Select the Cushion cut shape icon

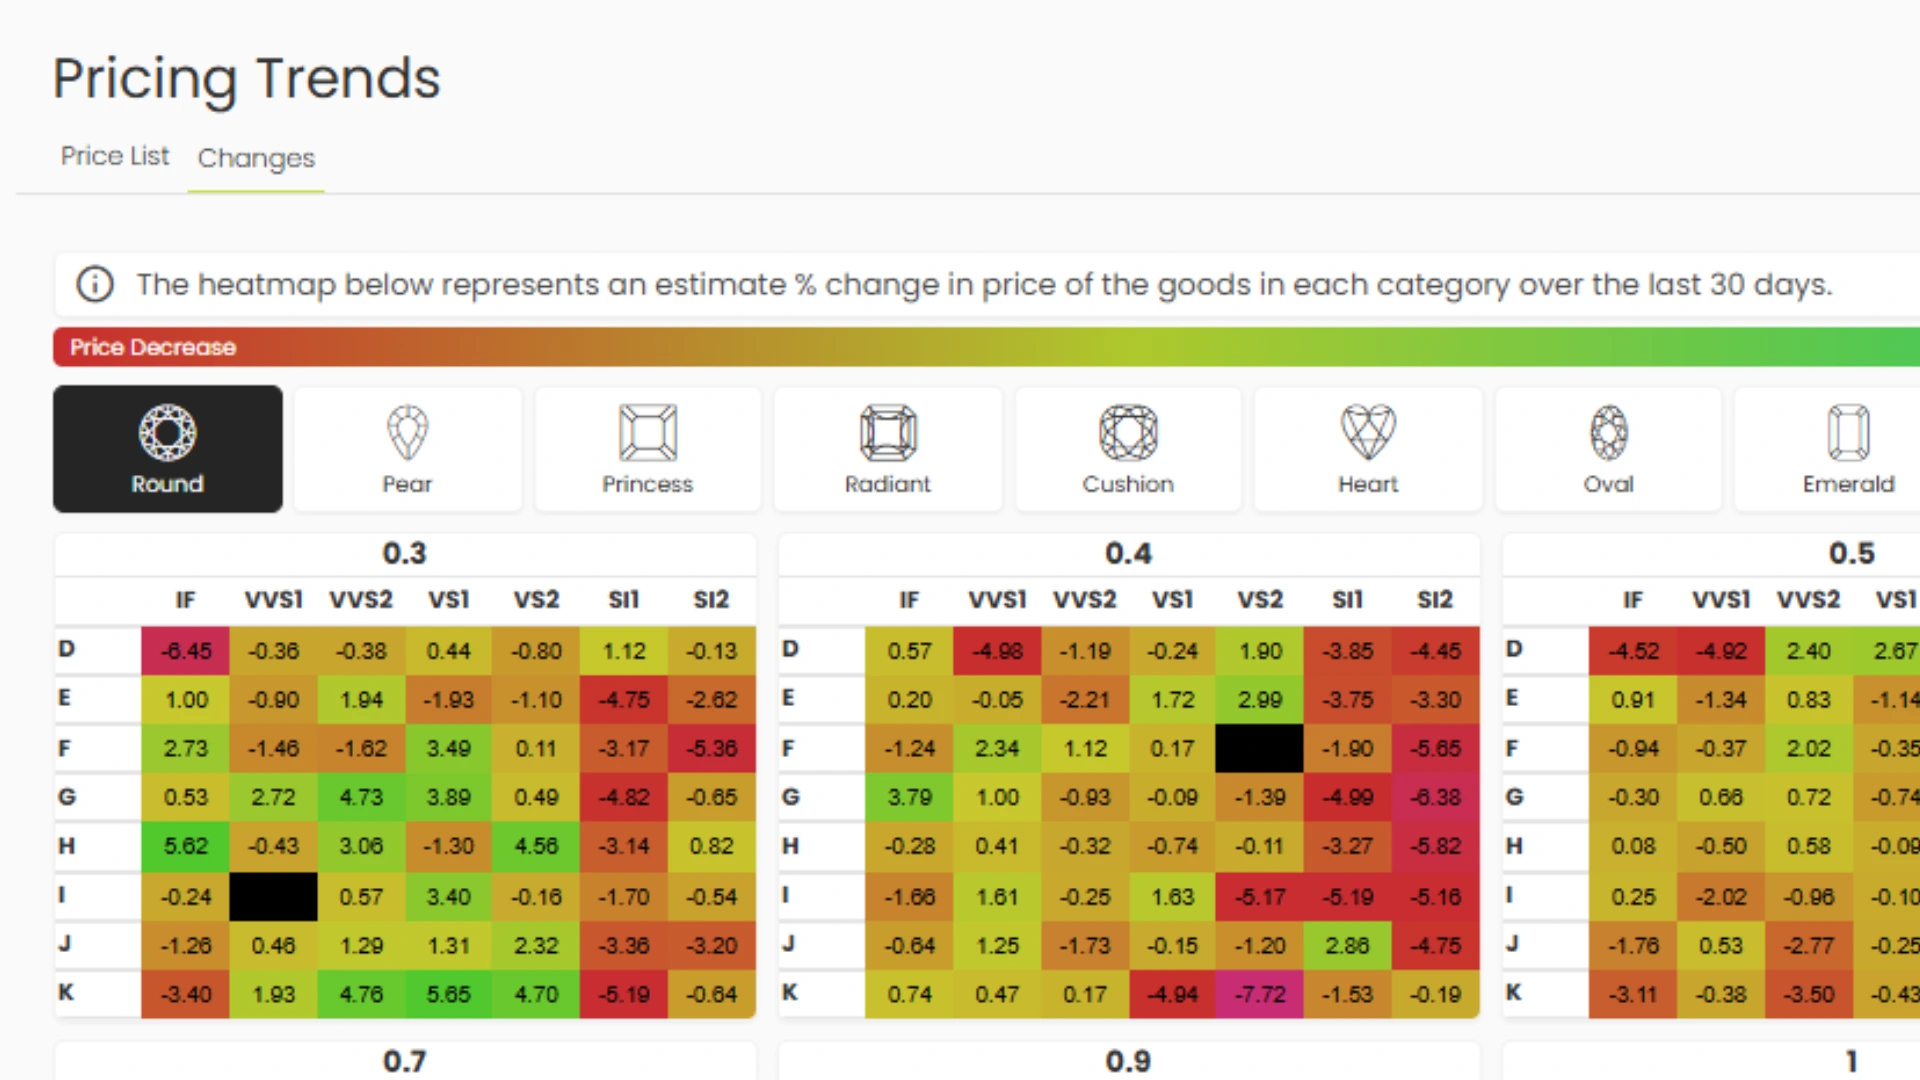(1128, 433)
